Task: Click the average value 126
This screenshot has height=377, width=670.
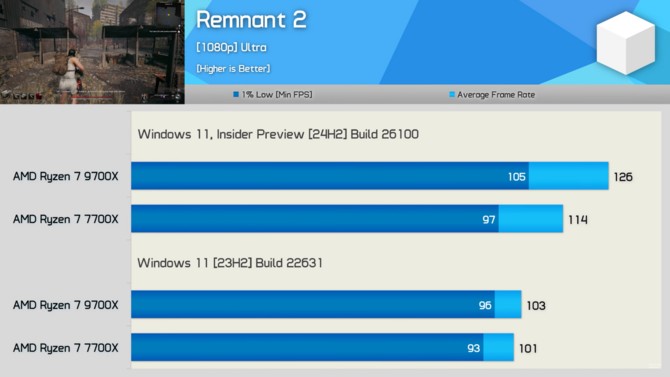Action: pyautogui.click(x=623, y=177)
